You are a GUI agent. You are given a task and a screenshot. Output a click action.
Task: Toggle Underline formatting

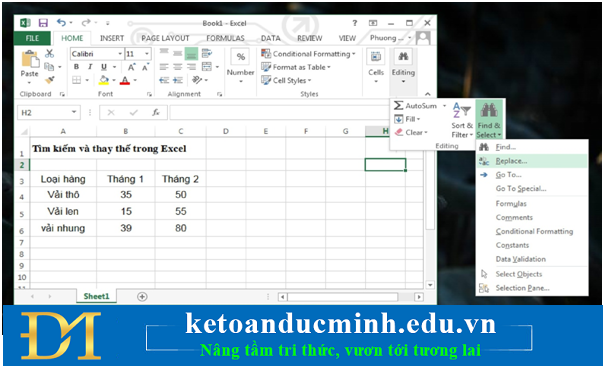(103, 67)
